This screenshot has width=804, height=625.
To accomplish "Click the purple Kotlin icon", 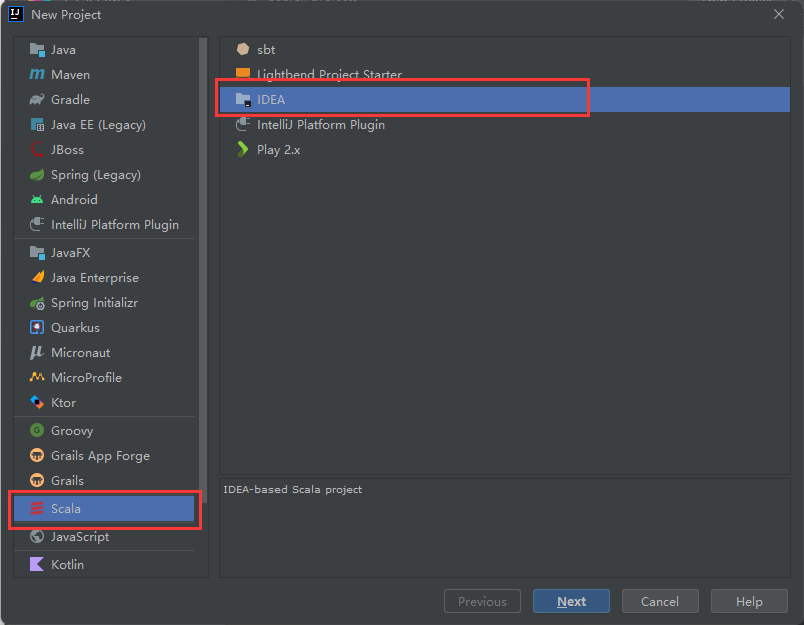I will (37, 564).
